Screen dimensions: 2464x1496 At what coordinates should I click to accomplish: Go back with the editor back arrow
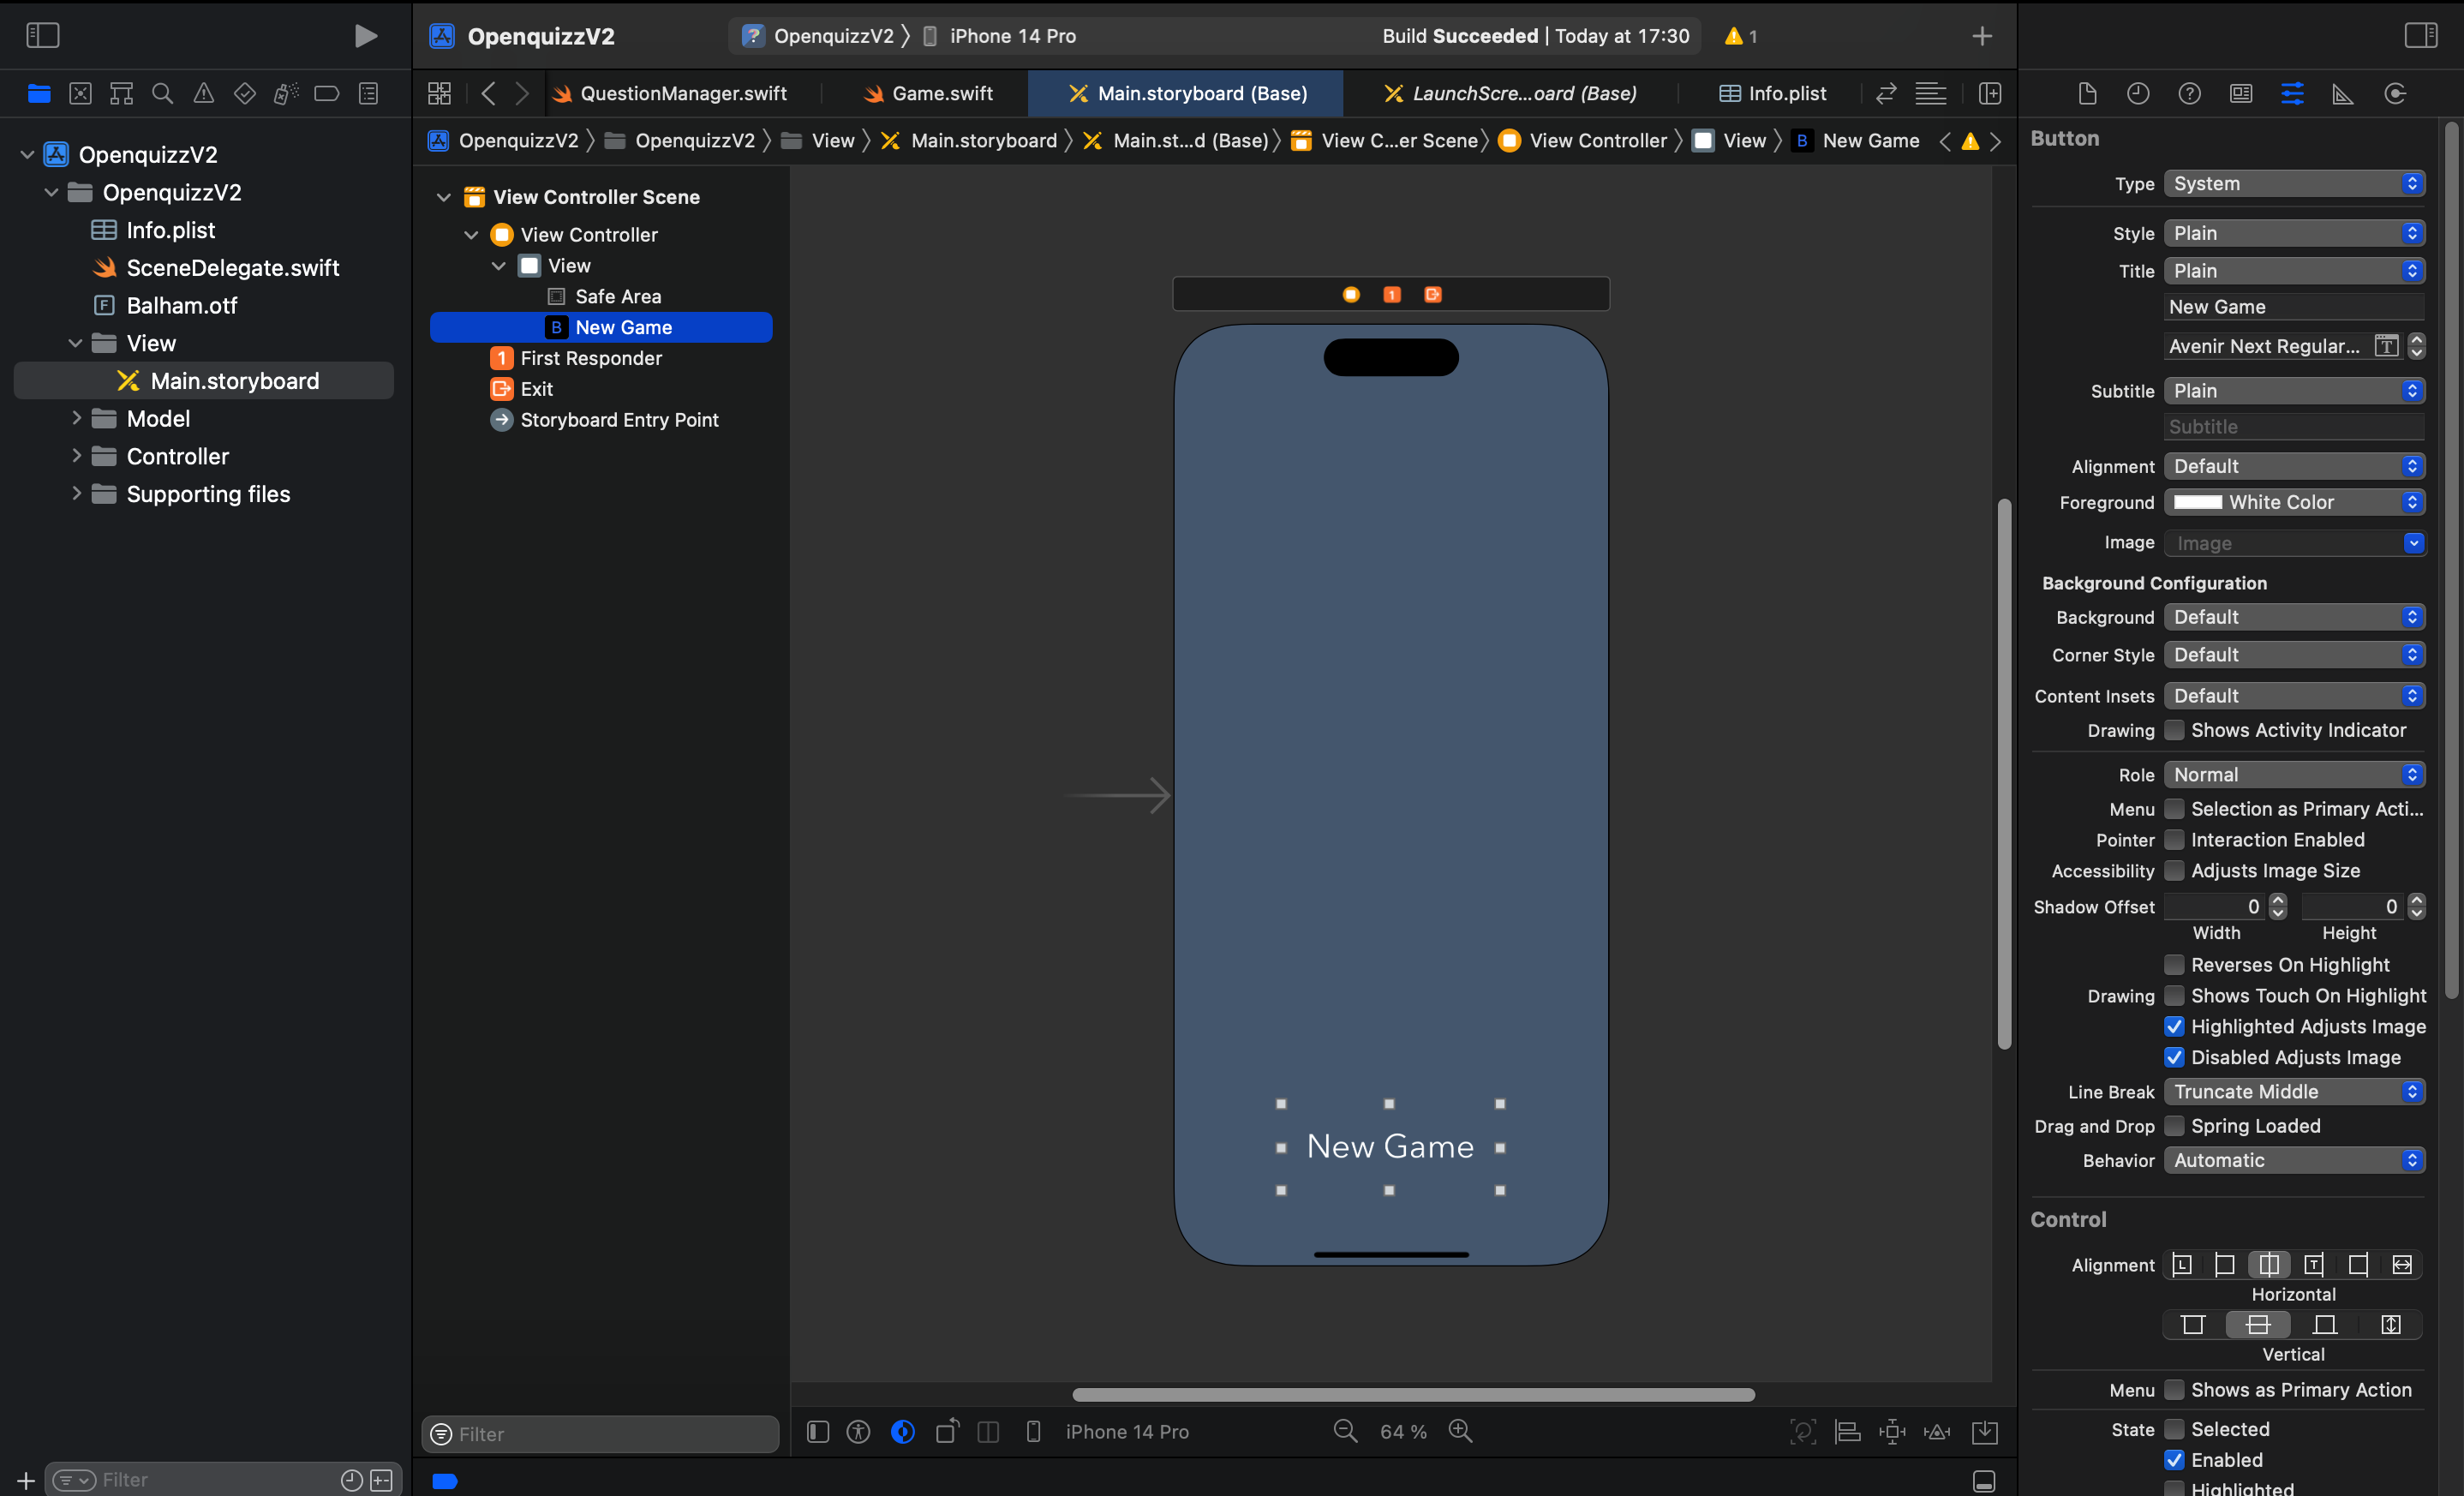coord(489,94)
